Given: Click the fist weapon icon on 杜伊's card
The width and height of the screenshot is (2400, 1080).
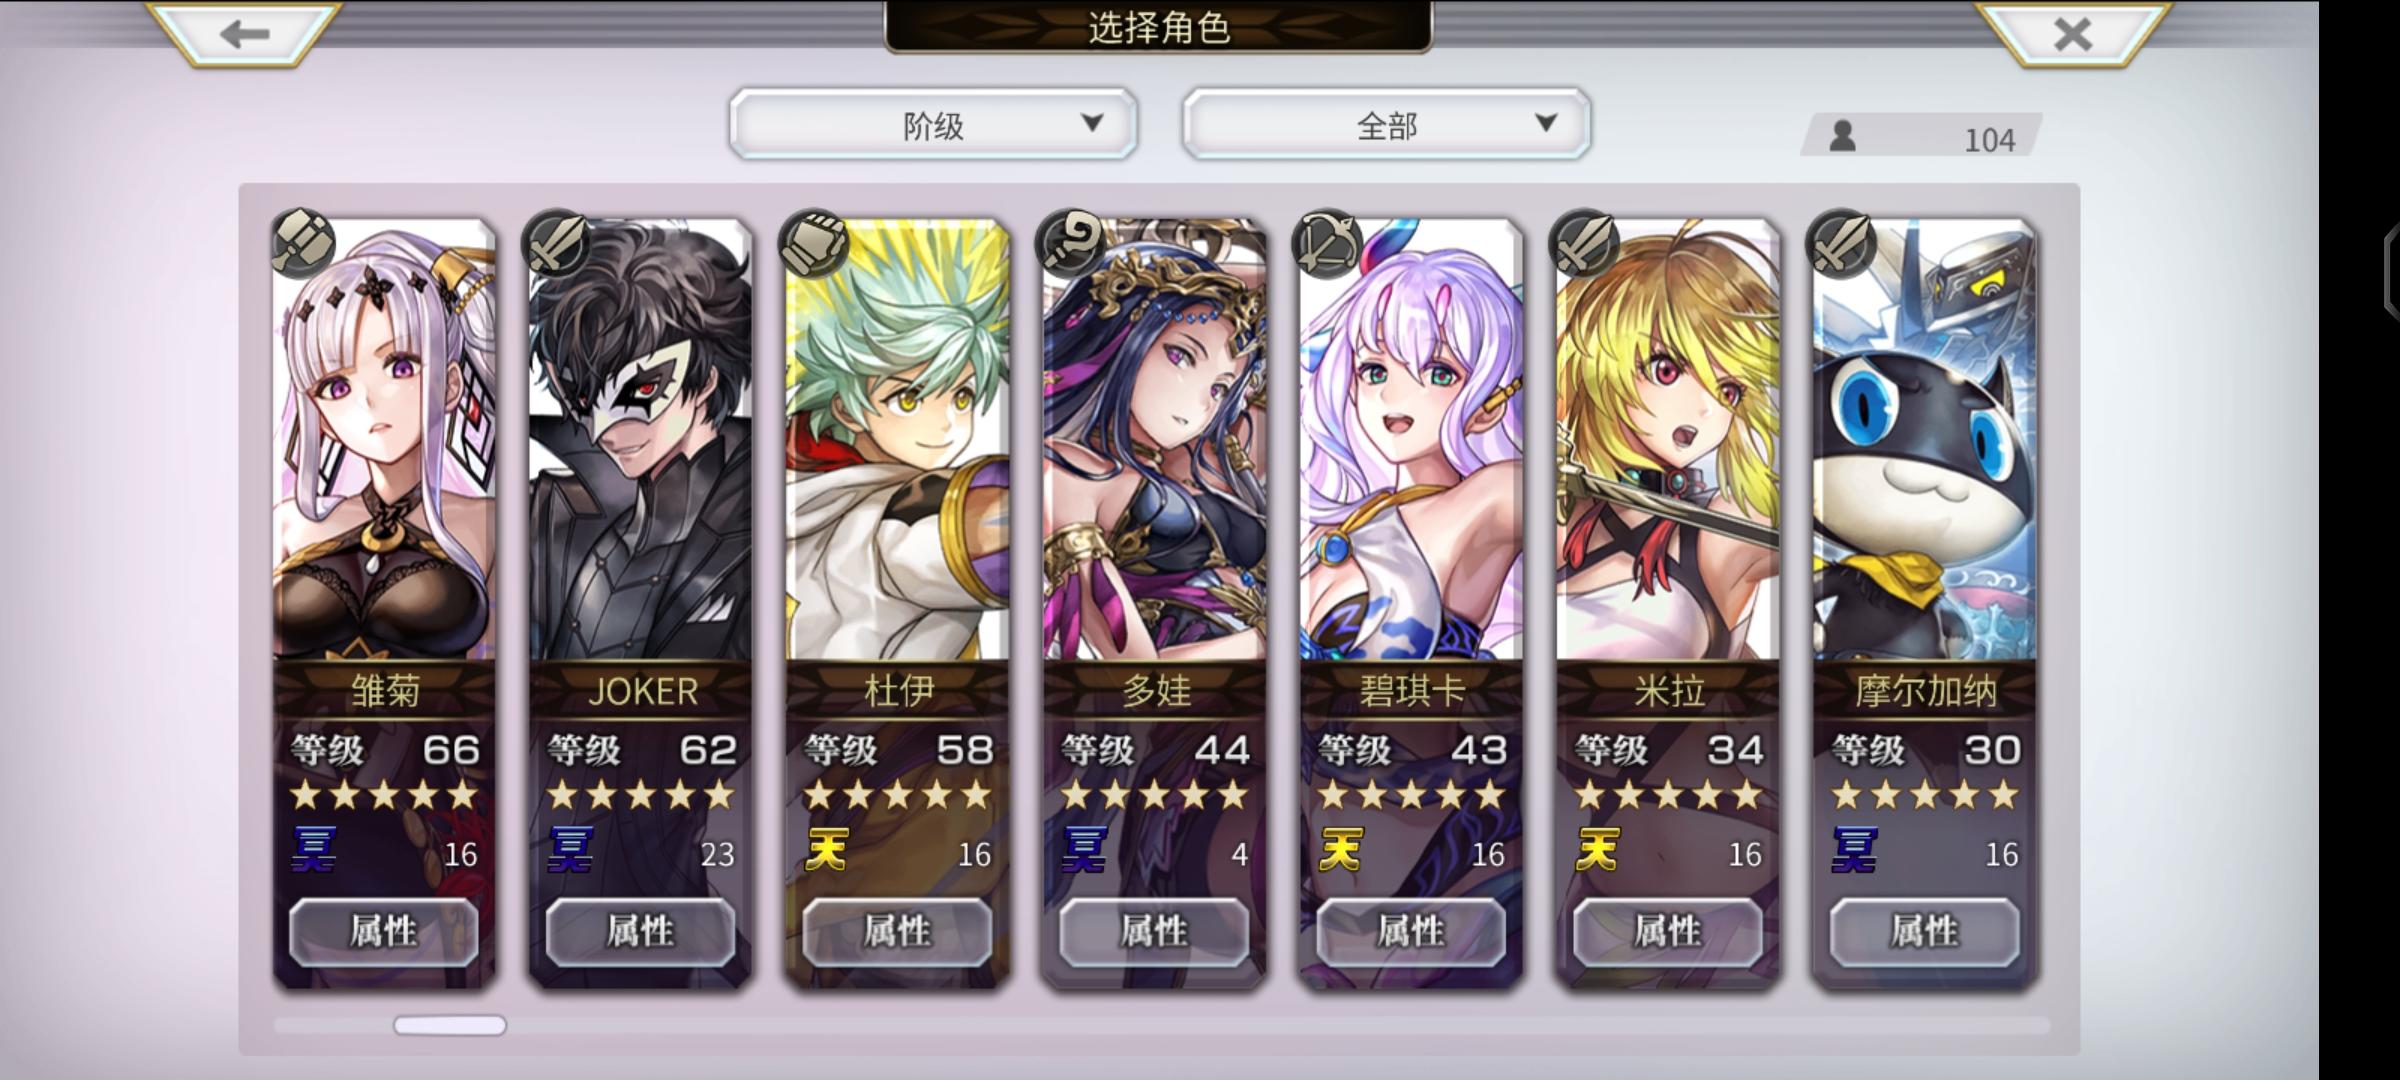Looking at the screenshot, I should tap(814, 244).
